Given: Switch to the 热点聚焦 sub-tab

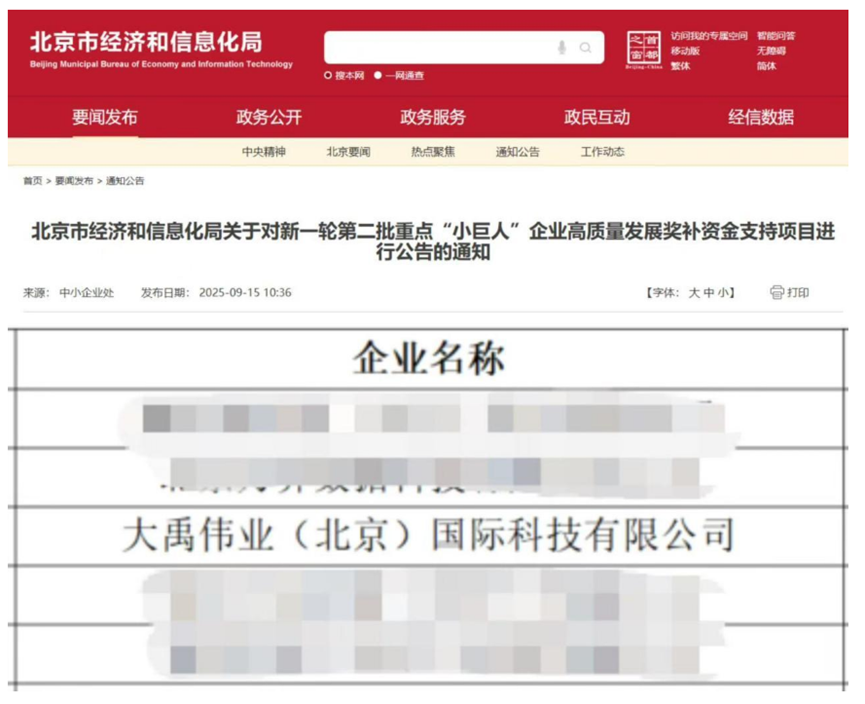Looking at the screenshot, I should [433, 152].
